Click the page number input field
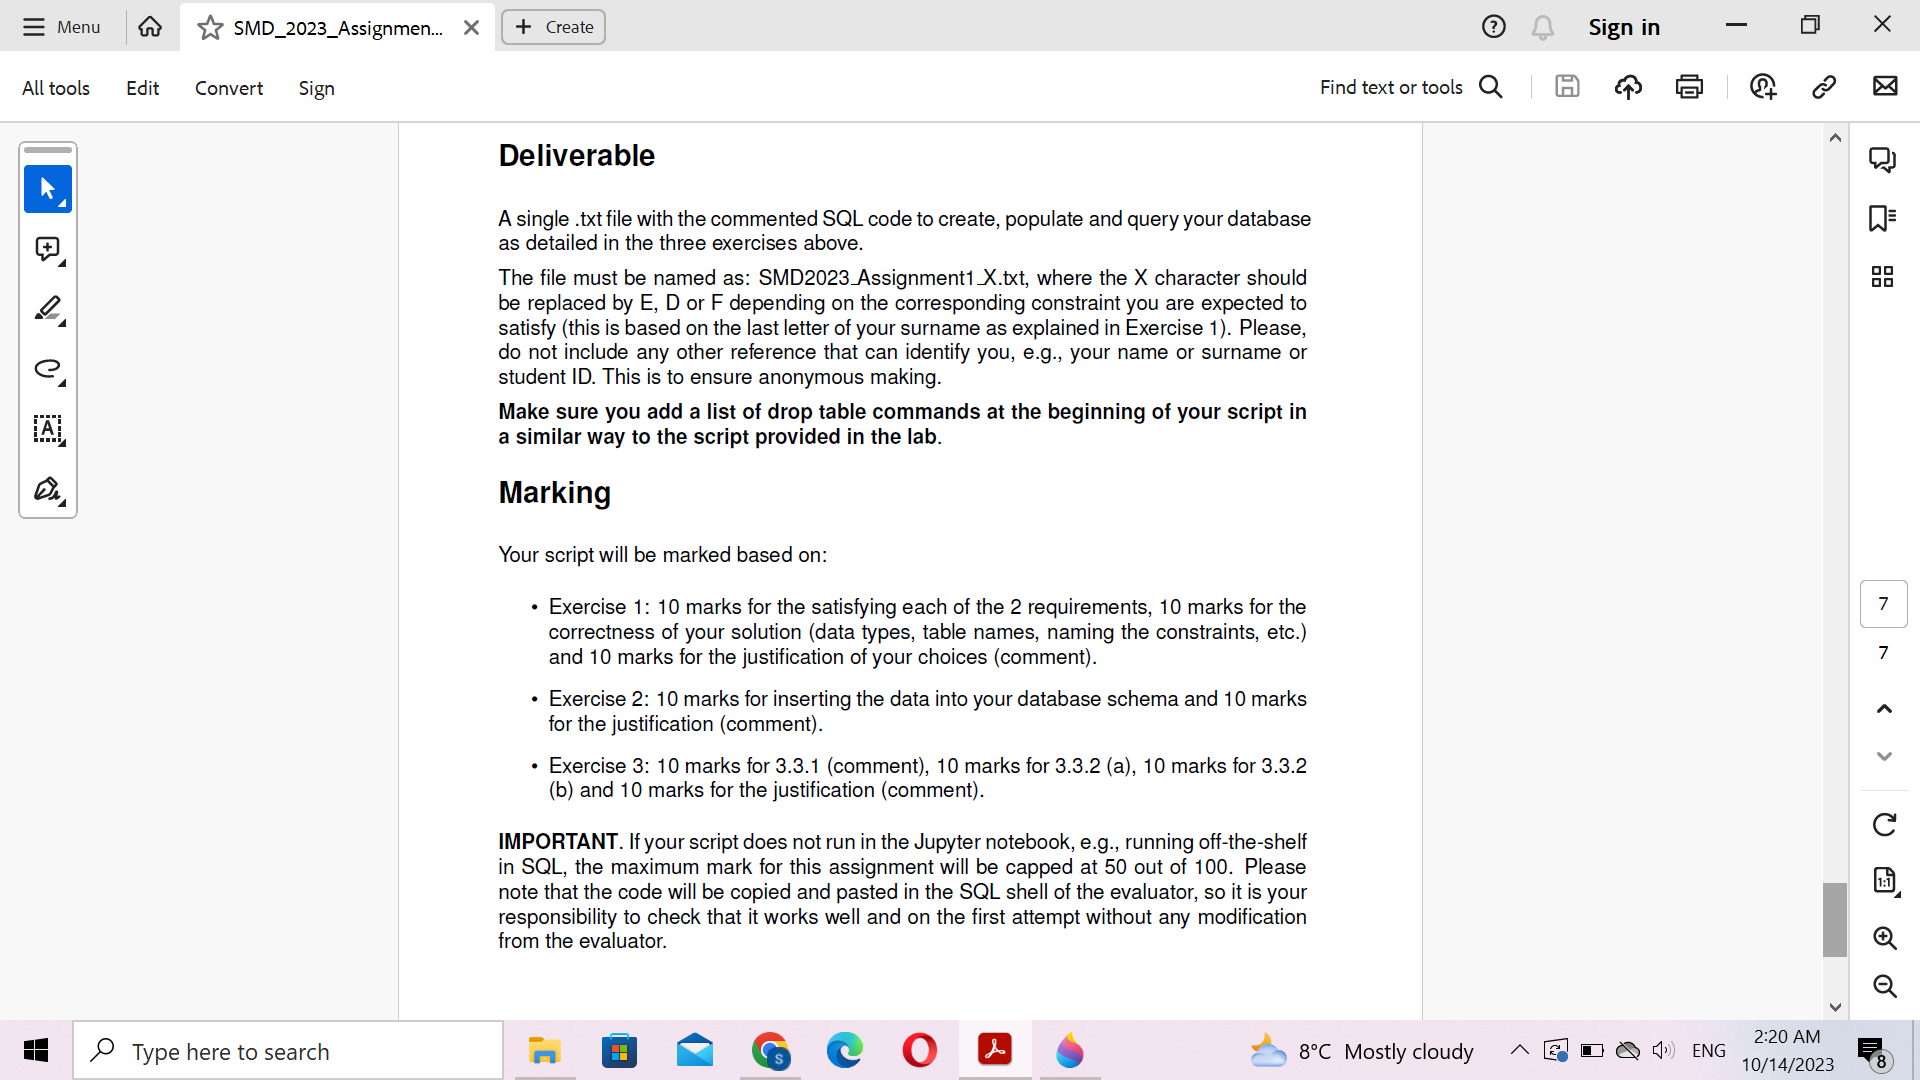The width and height of the screenshot is (1920, 1080). pyautogui.click(x=1884, y=603)
